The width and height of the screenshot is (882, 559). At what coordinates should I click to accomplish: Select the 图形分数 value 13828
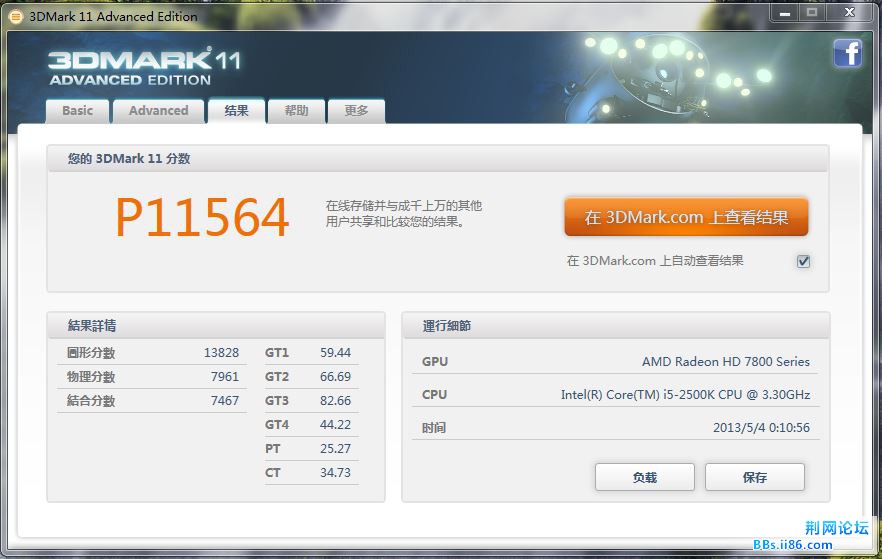pyautogui.click(x=221, y=353)
